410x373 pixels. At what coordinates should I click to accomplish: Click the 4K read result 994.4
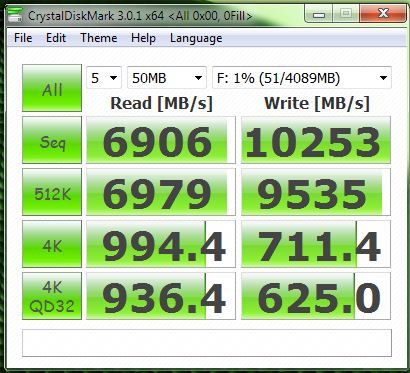tap(161, 244)
